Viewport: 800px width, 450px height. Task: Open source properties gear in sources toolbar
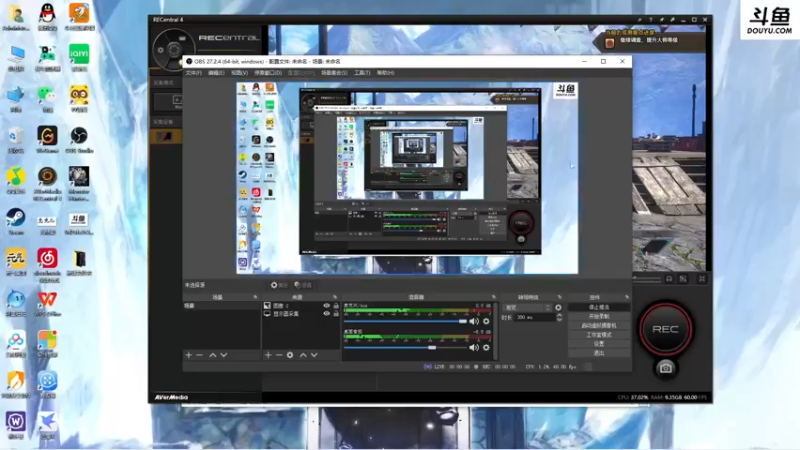click(290, 355)
